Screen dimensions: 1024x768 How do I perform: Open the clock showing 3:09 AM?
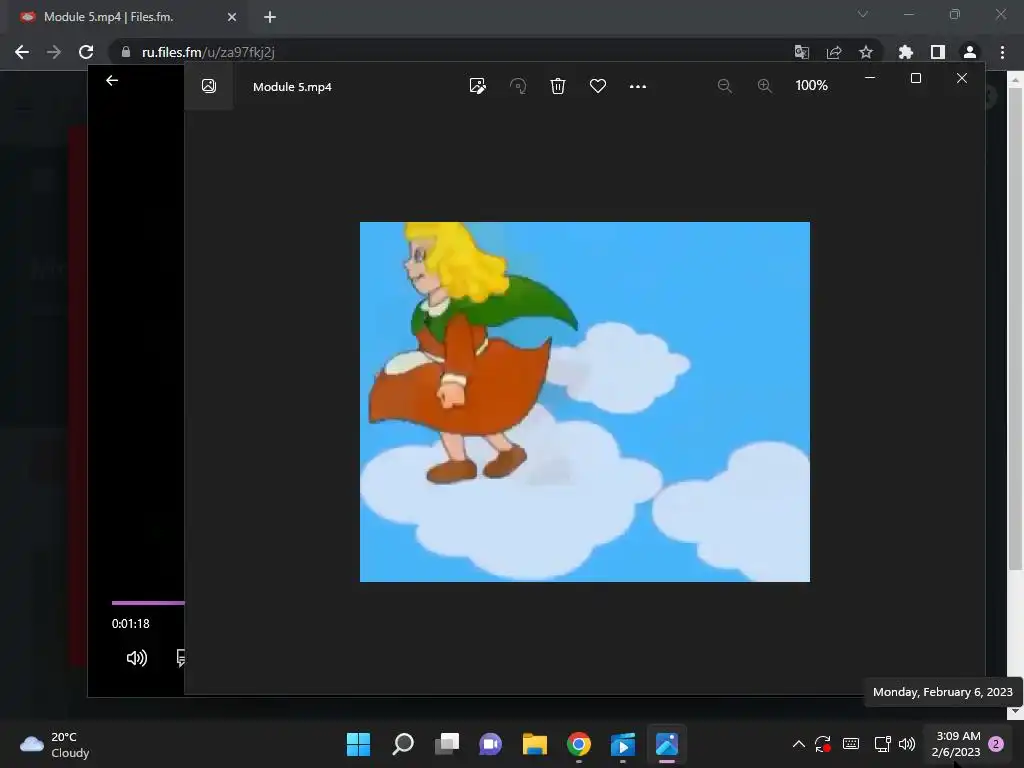click(x=956, y=744)
